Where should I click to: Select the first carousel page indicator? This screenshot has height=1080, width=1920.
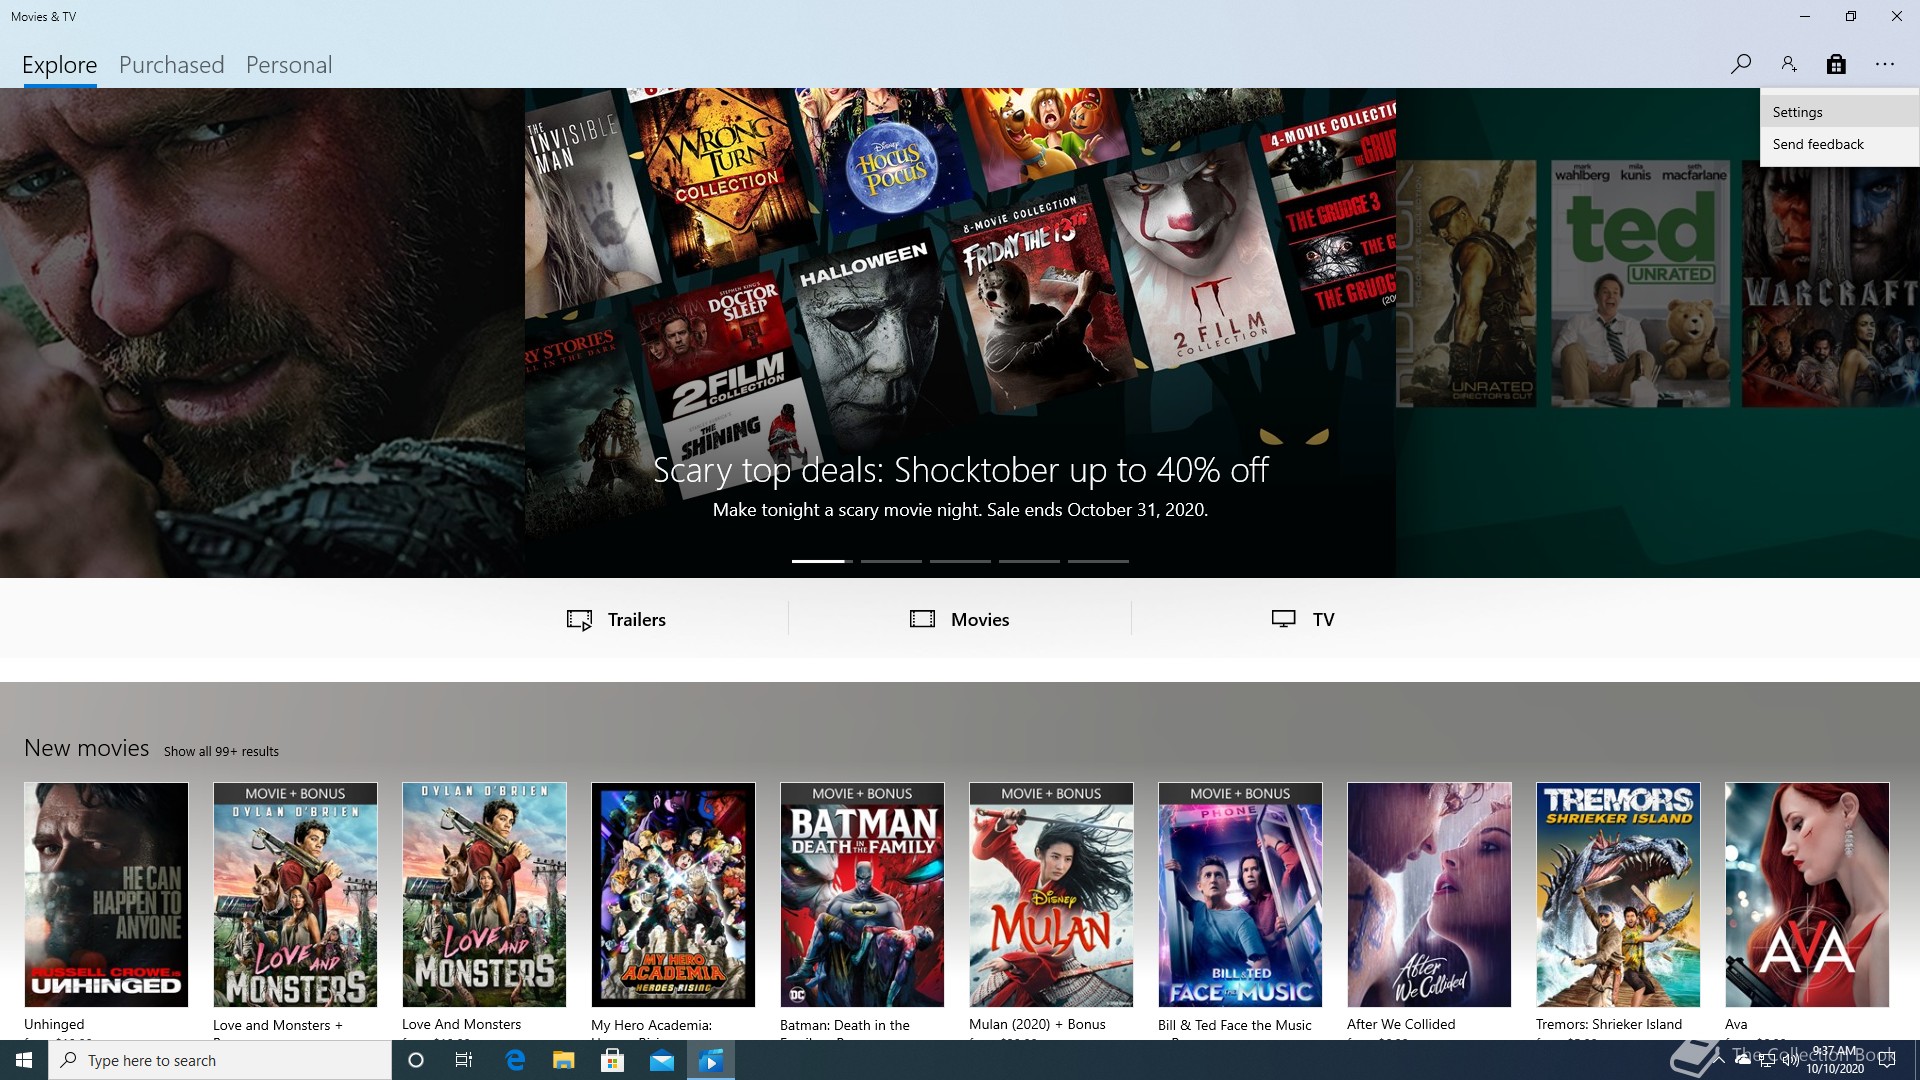(x=822, y=561)
